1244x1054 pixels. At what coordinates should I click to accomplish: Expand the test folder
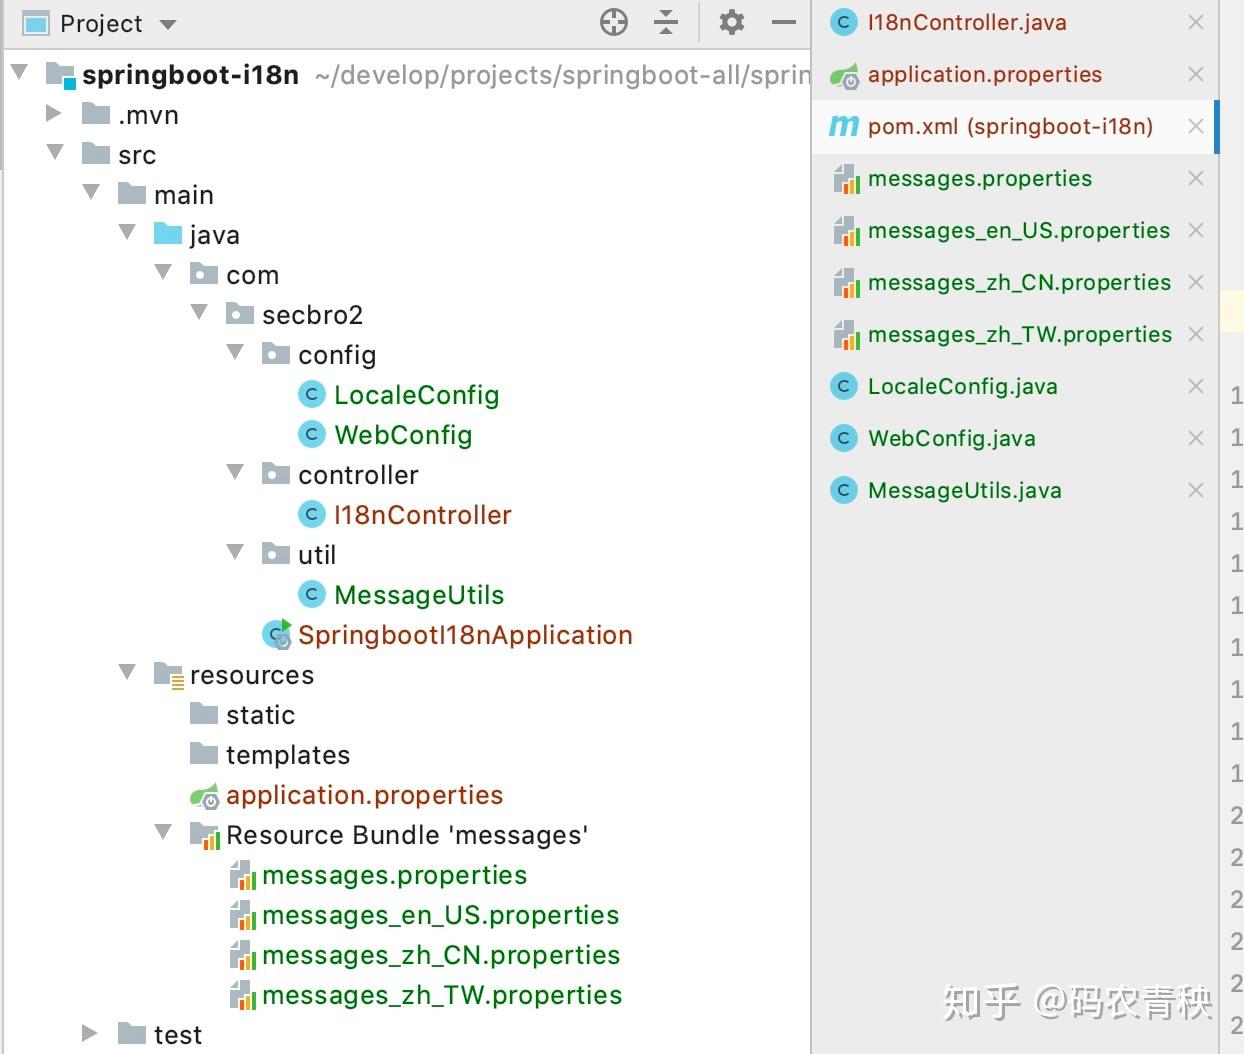(88, 1034)
